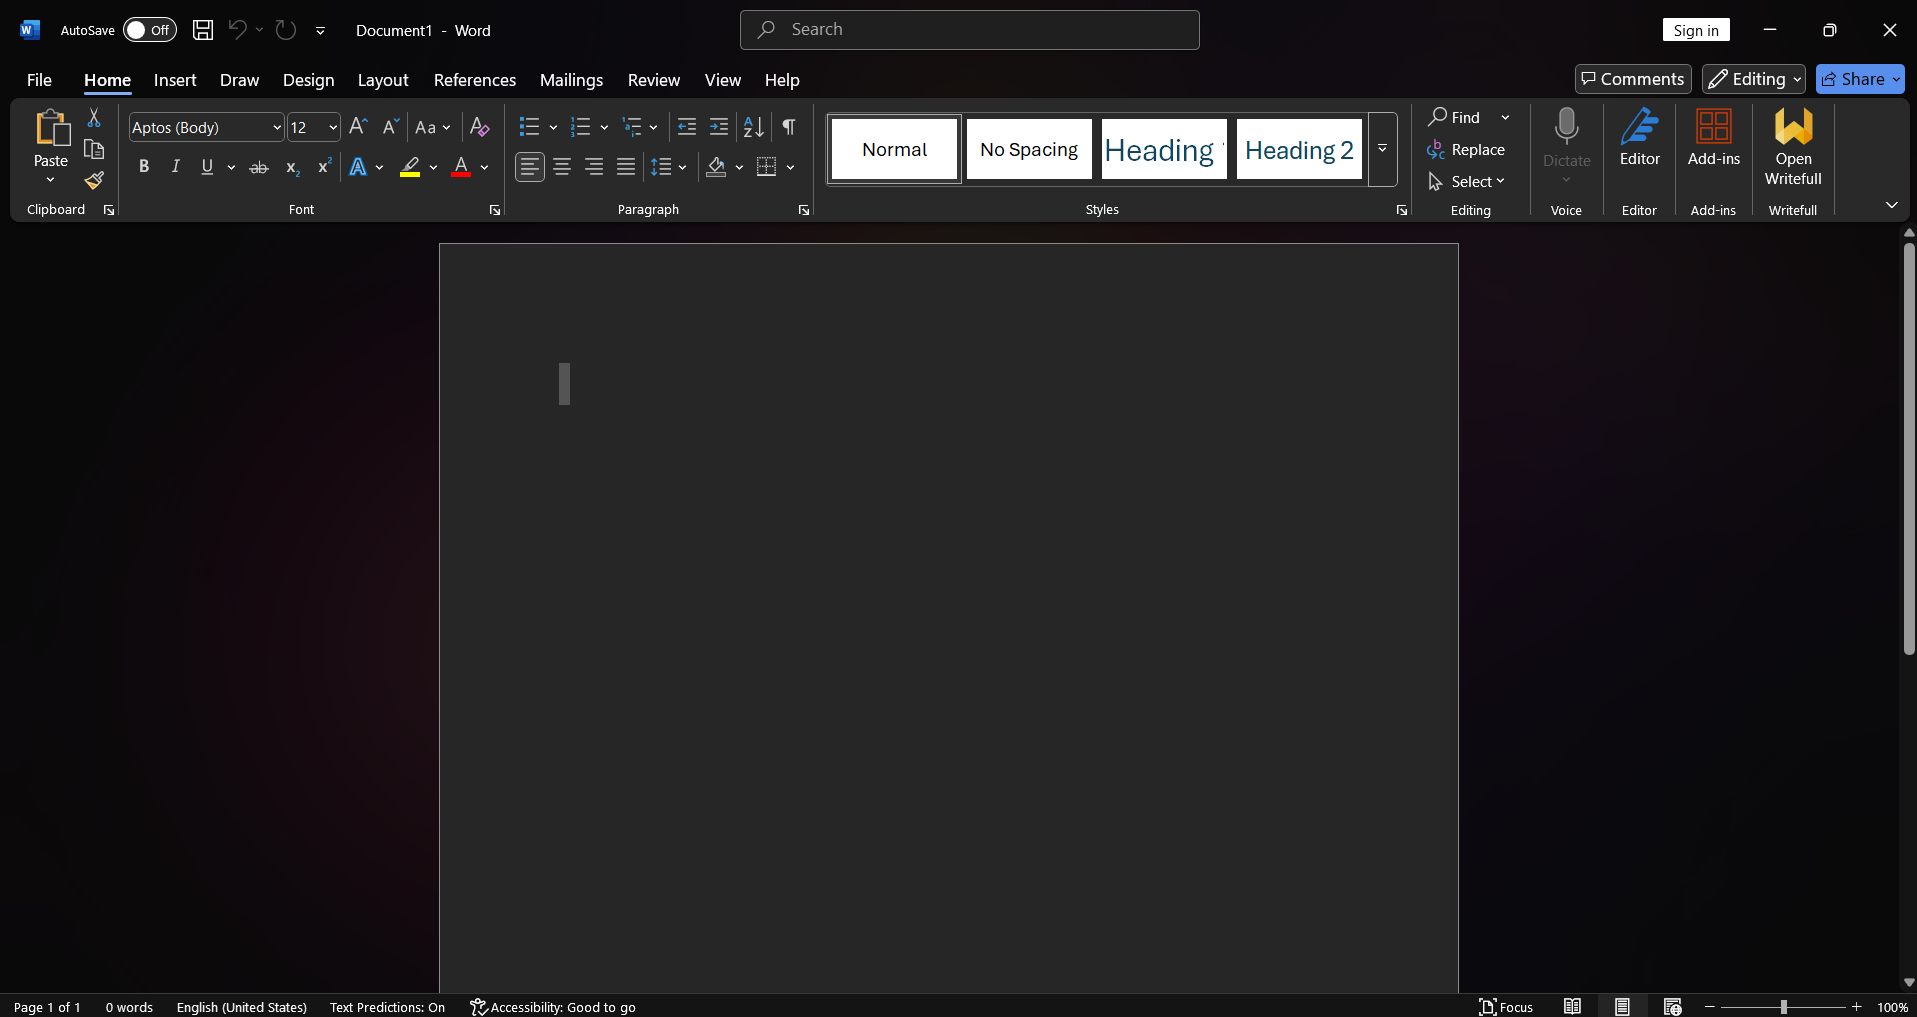This screenshot has height=1017, width=1917.
Task: Click the Clear All Formatting icon
Action: pos(480,127)
